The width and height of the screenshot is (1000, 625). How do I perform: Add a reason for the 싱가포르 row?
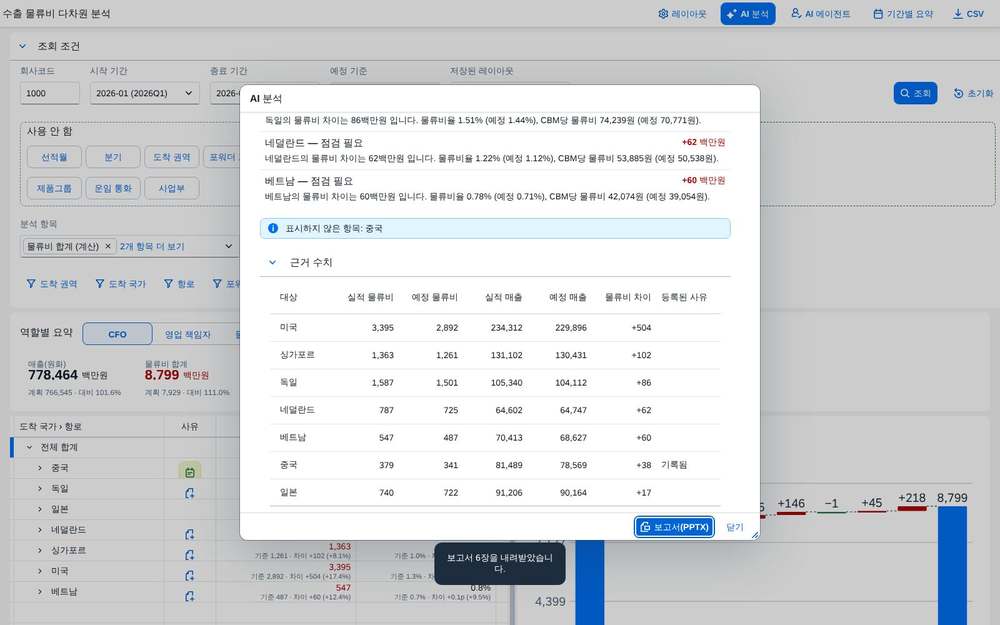click(x=189, y=555)
